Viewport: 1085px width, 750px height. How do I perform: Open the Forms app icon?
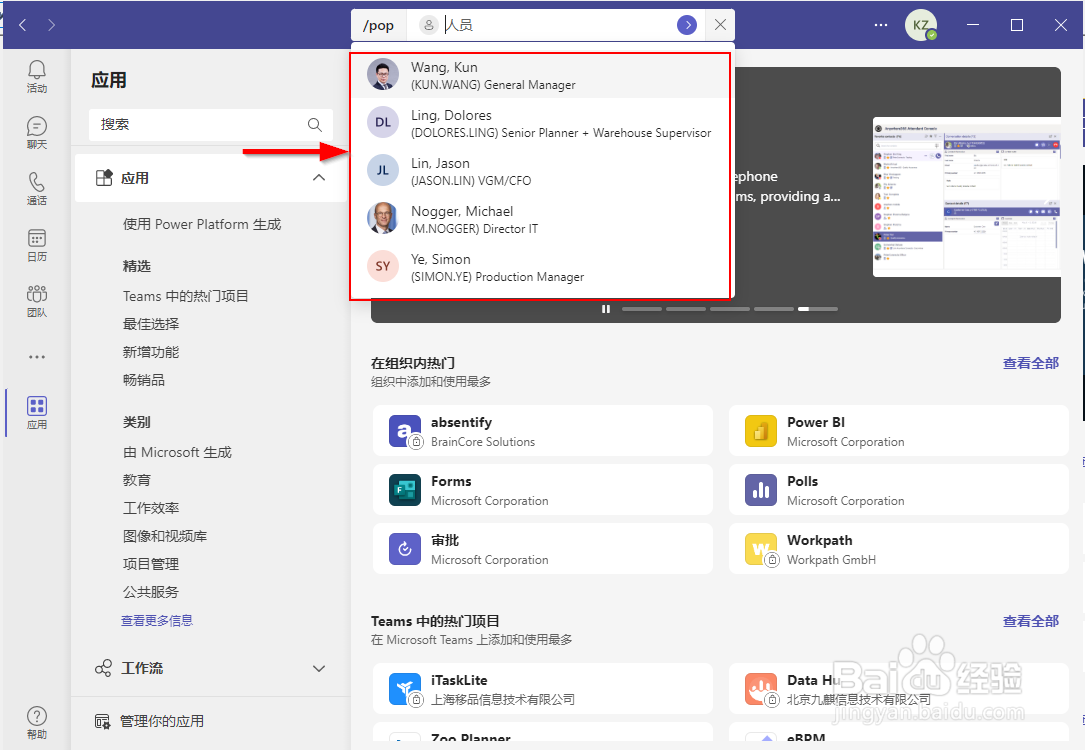point(405,490)
